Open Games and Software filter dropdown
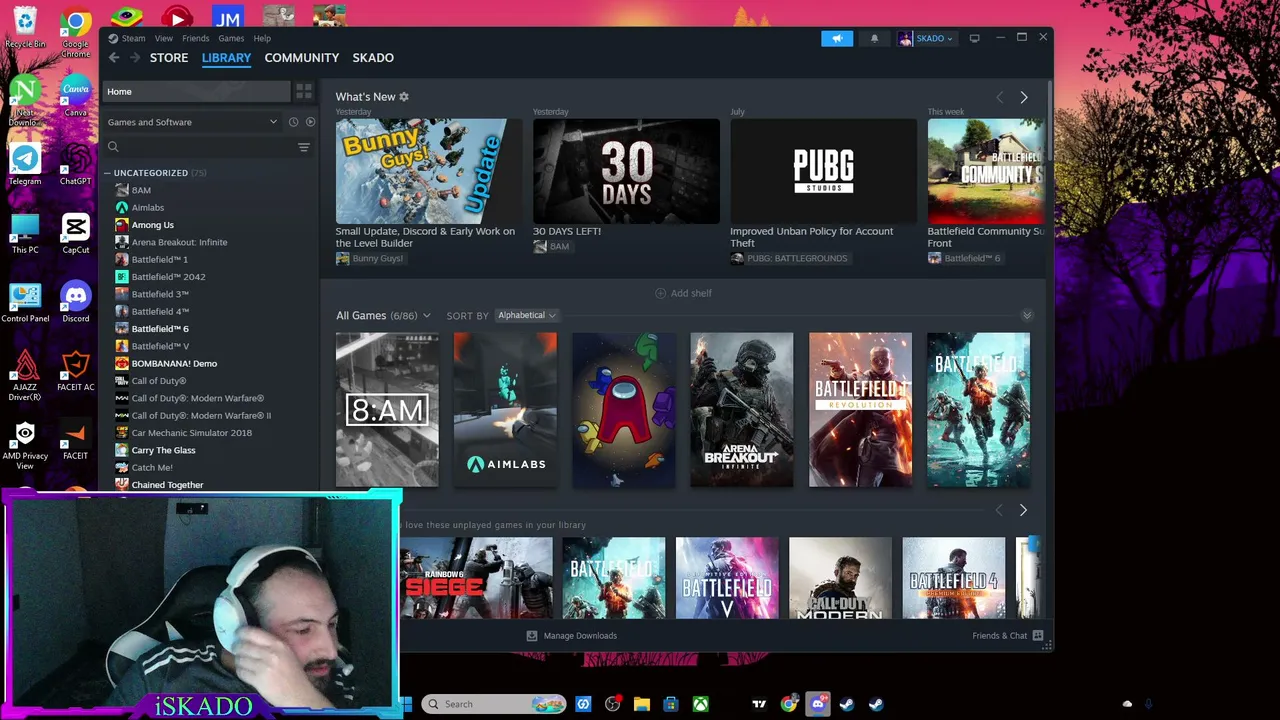 point(192,122)
